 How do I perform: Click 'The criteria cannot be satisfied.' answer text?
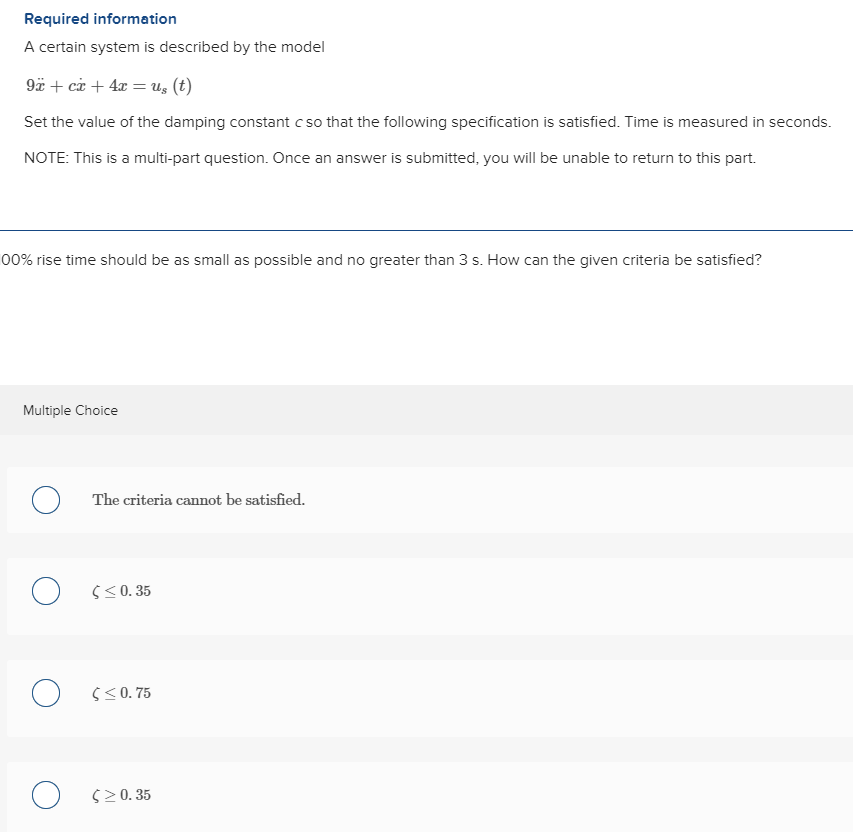199,500
